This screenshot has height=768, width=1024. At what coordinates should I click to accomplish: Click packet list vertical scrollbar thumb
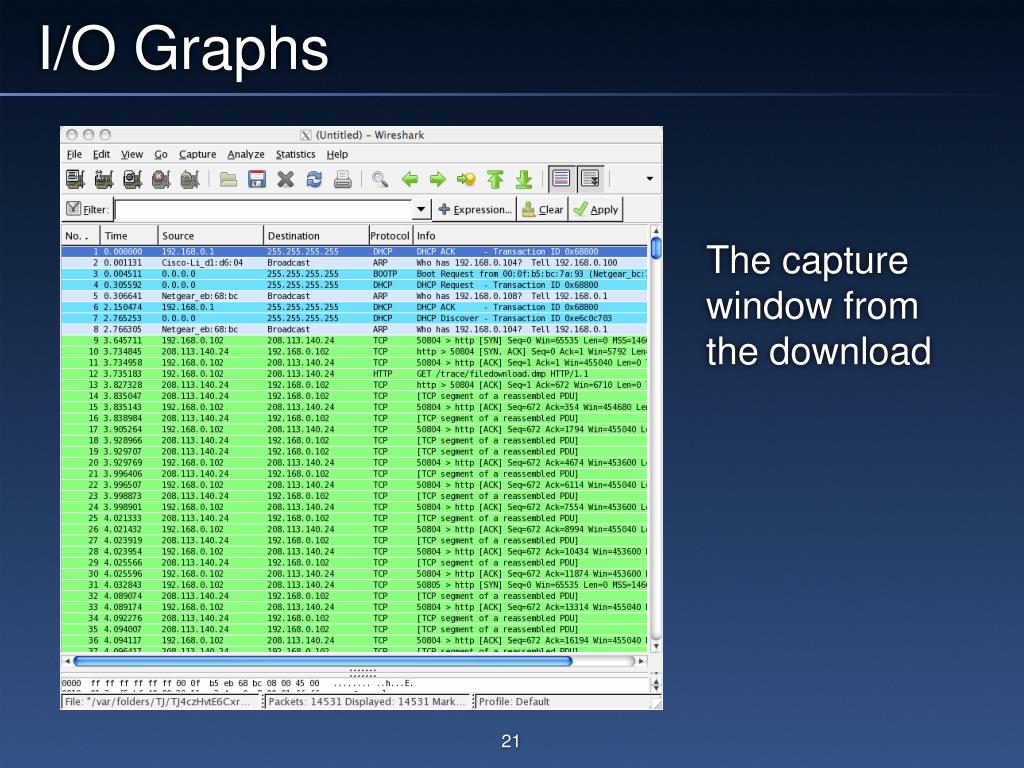(x=656, y=248)
